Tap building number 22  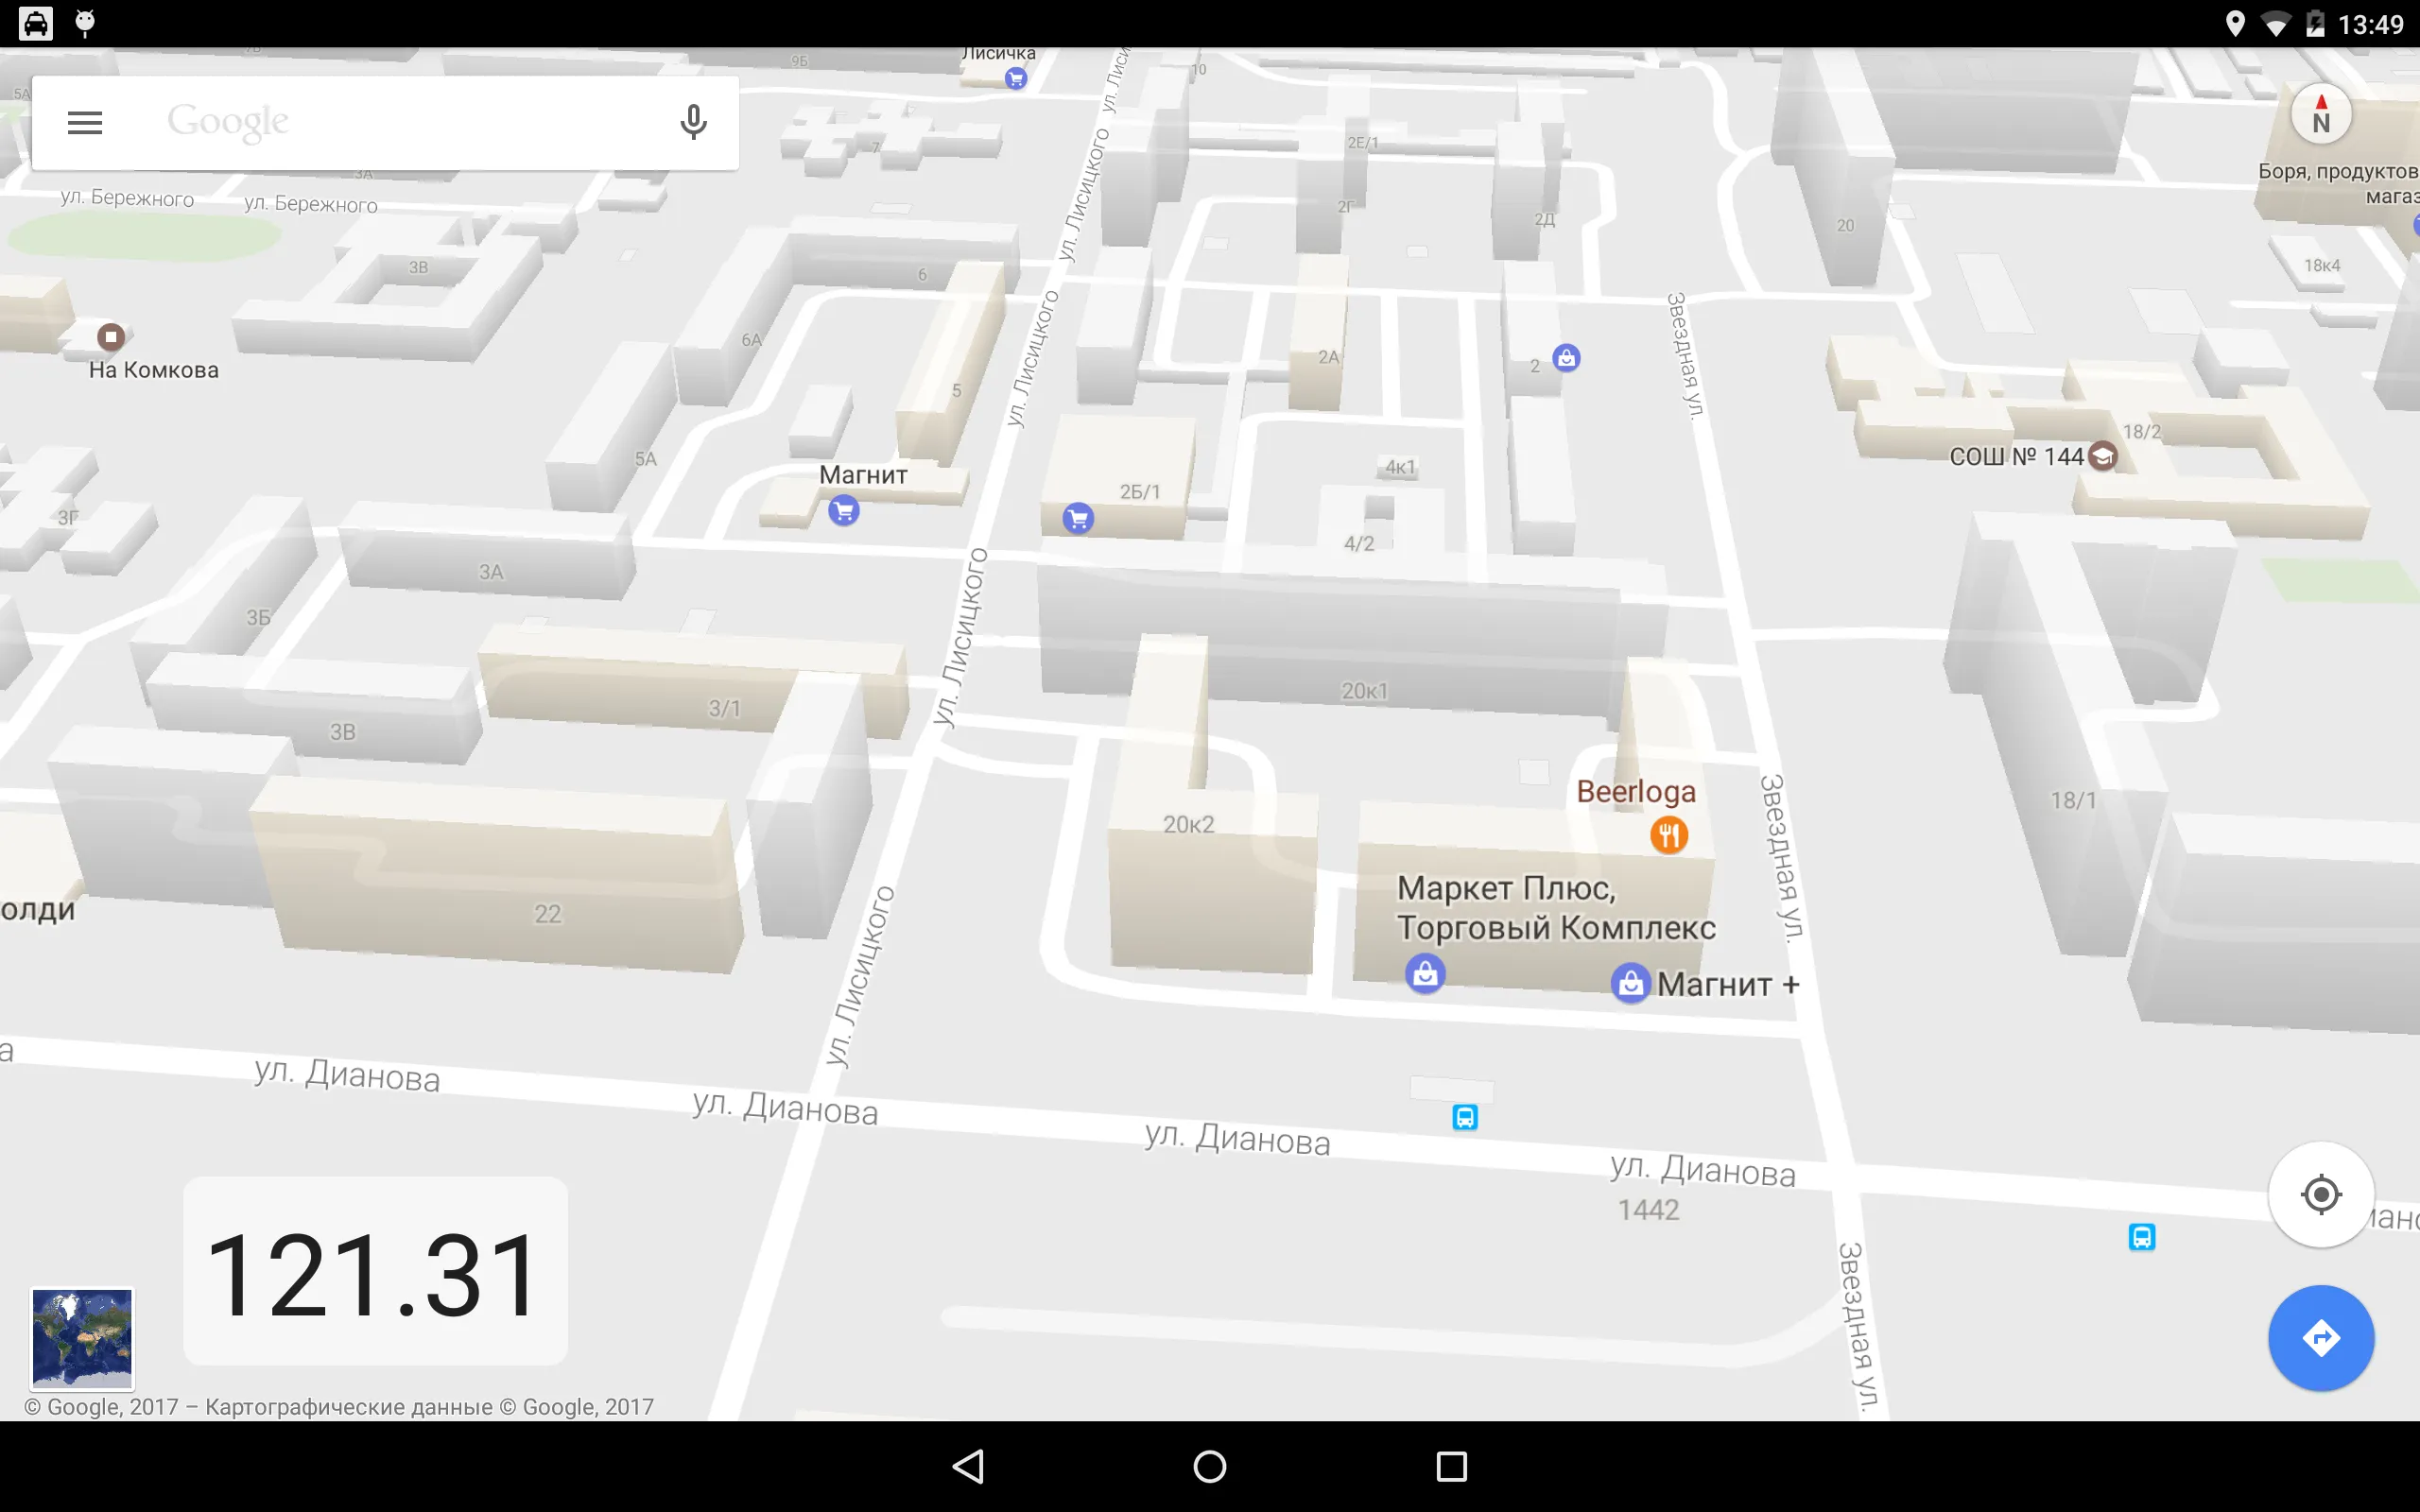click(x=548, y=914)
